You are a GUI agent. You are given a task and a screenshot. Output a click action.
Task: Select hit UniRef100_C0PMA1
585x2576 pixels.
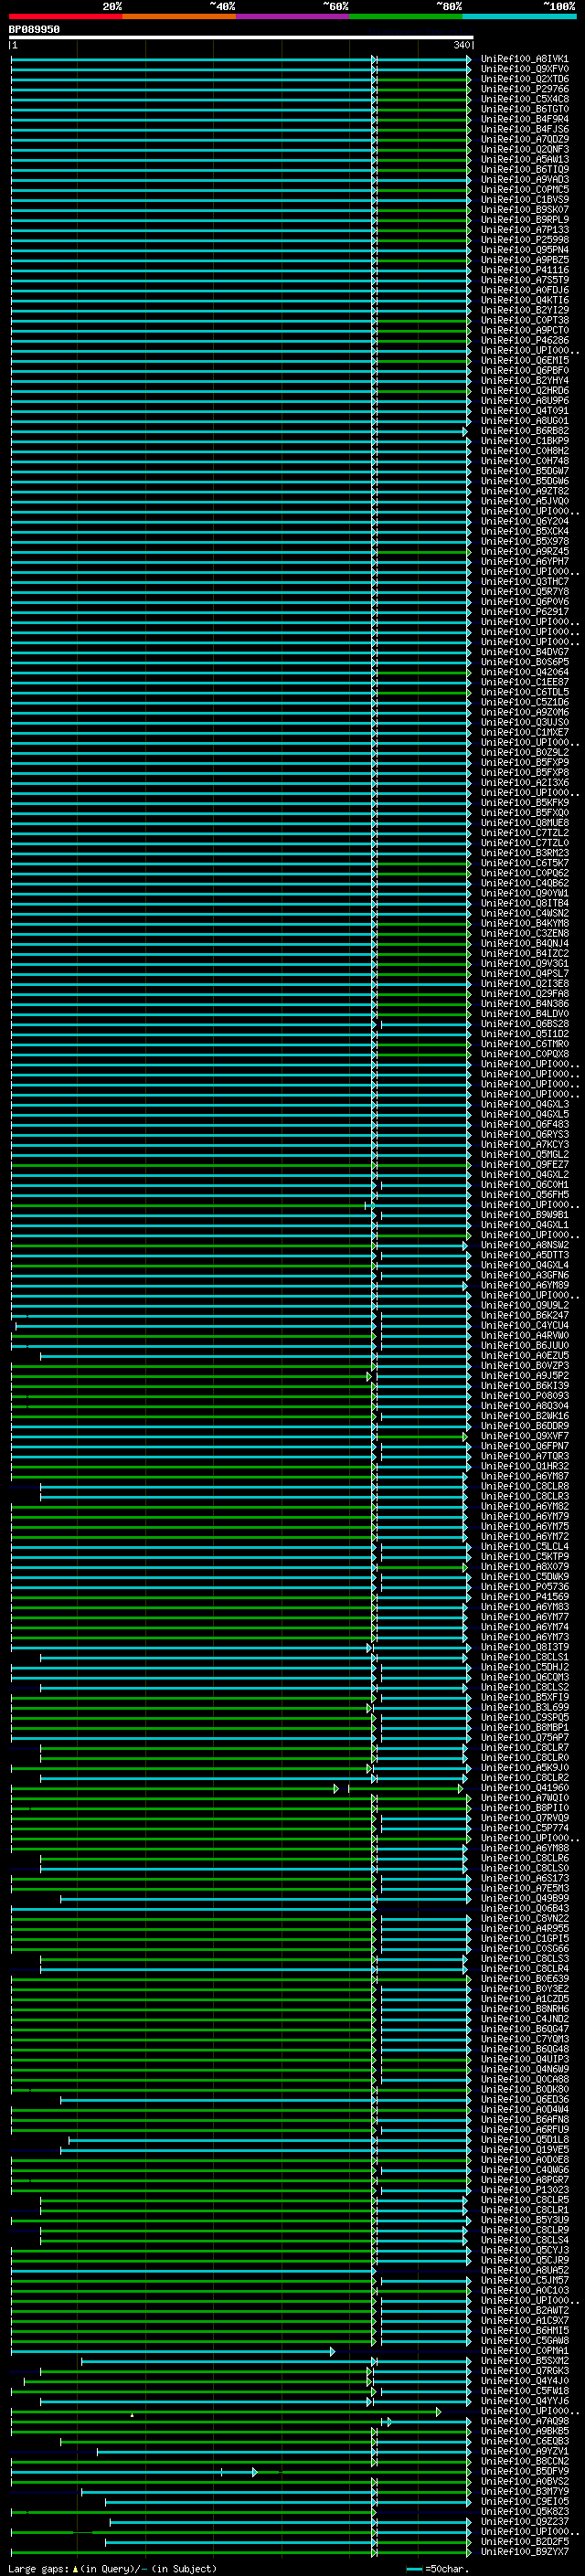(525, 2351)
